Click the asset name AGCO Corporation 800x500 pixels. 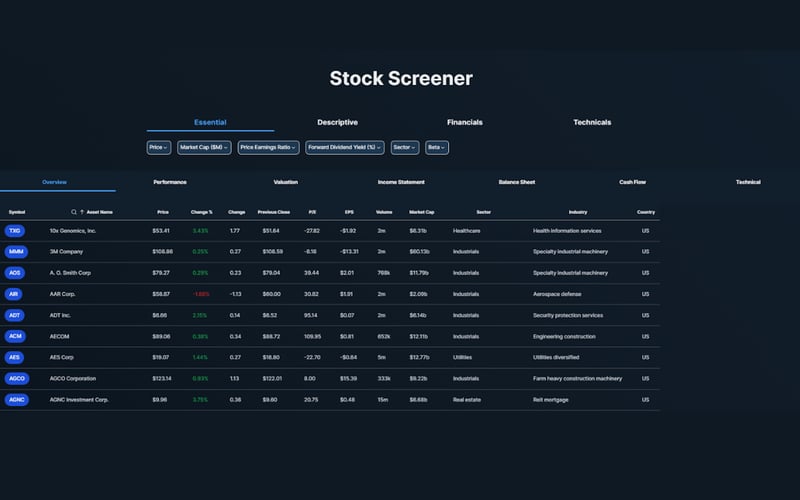(72, 379)
